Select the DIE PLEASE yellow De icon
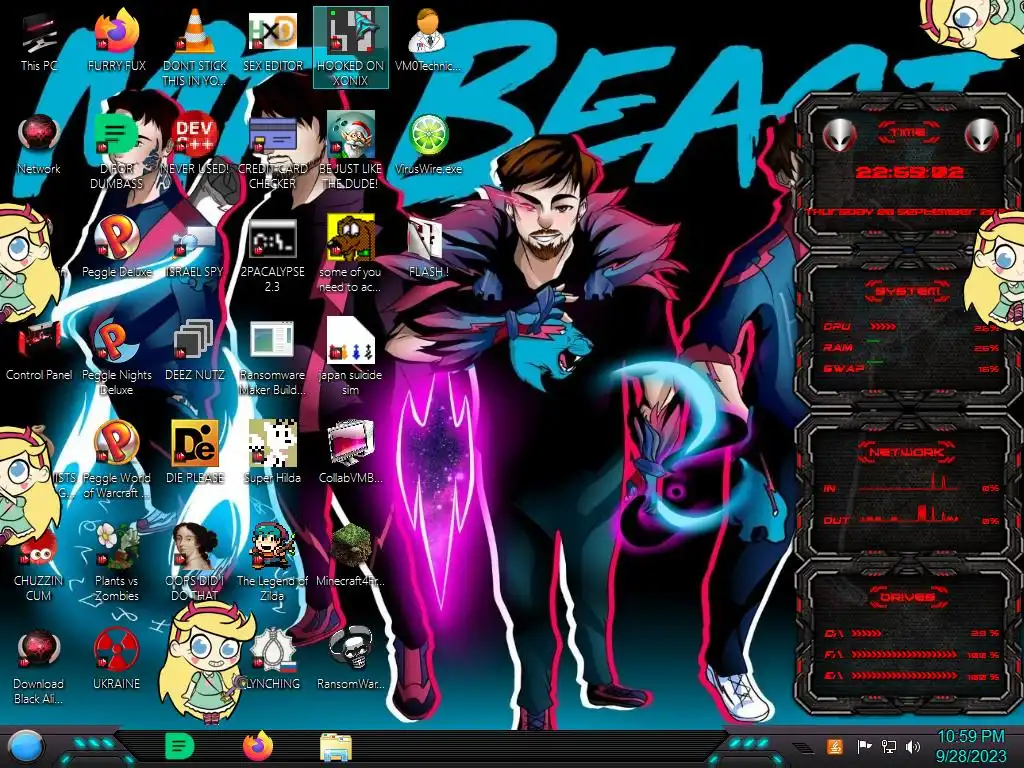The height and width of the screenshot is (768, 1024). point(195,452)
